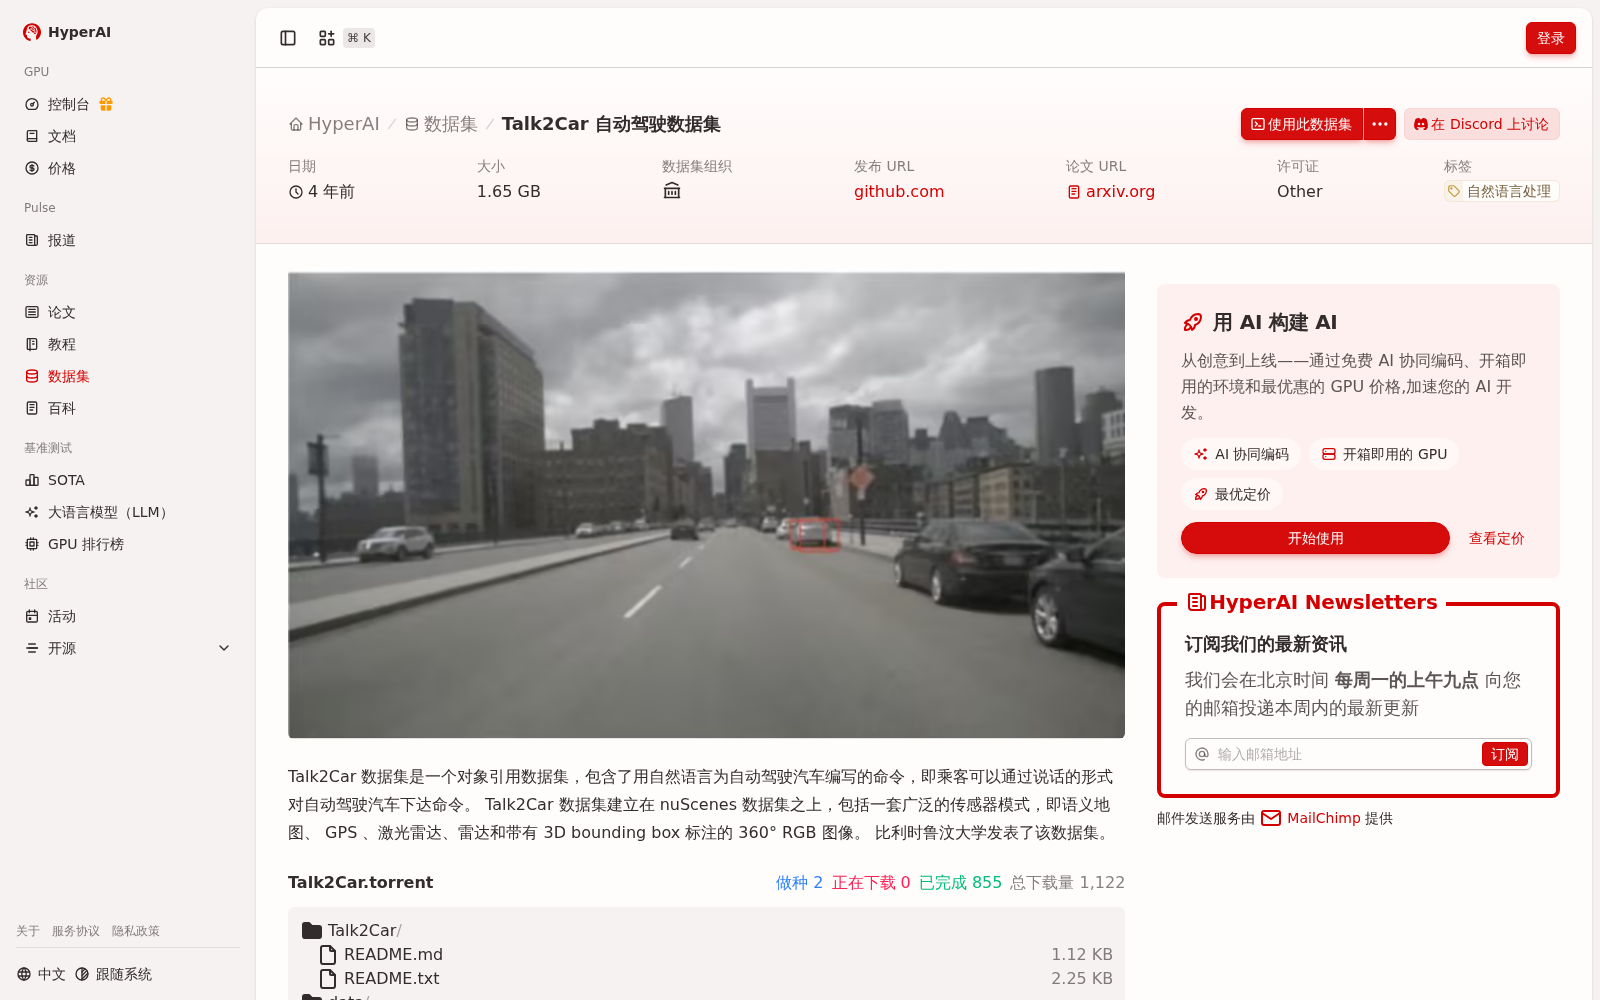This screenshot has height=1000, width=1600.
Task: Open the arxiv.org paper link
Action: point(1110,191)
